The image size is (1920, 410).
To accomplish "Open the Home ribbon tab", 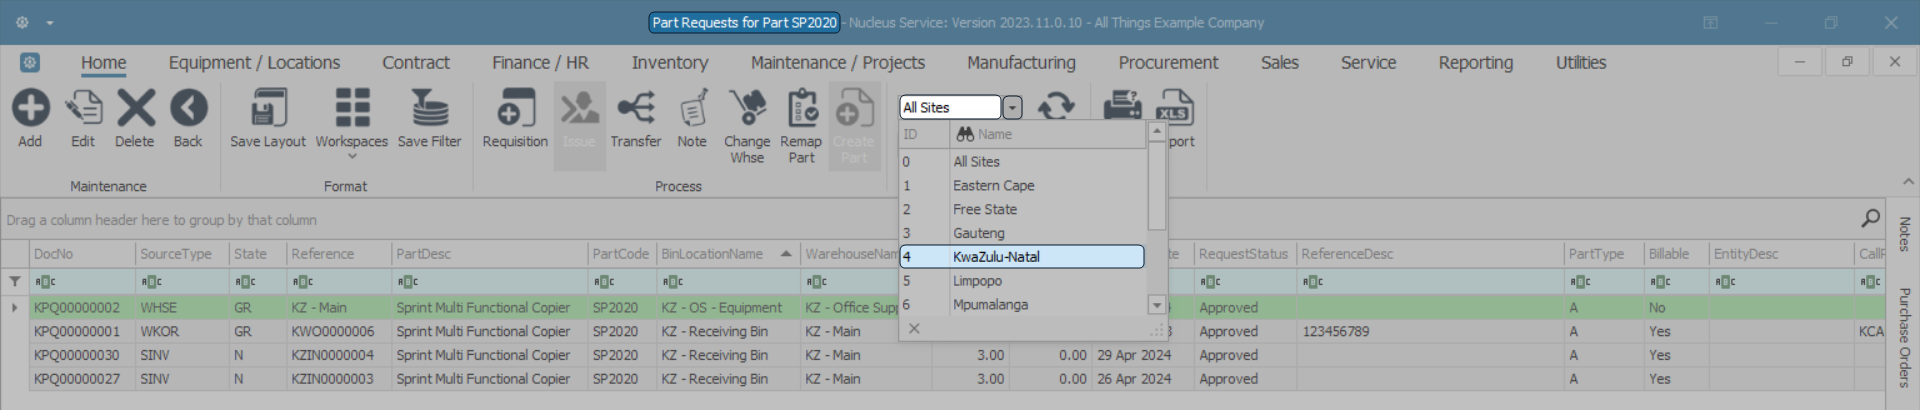I will pos(104,63).
